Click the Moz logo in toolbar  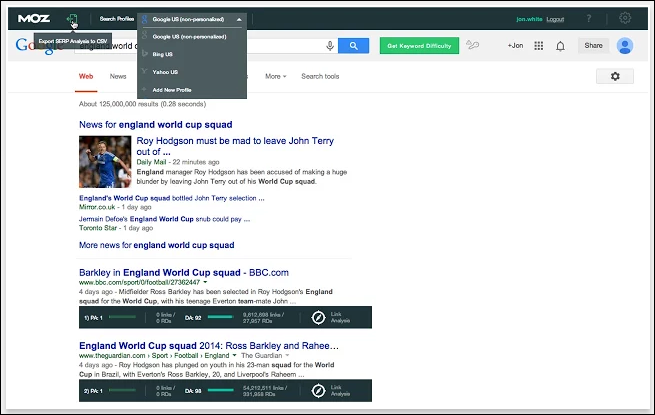pyautogui.click(x=33, y=18)
